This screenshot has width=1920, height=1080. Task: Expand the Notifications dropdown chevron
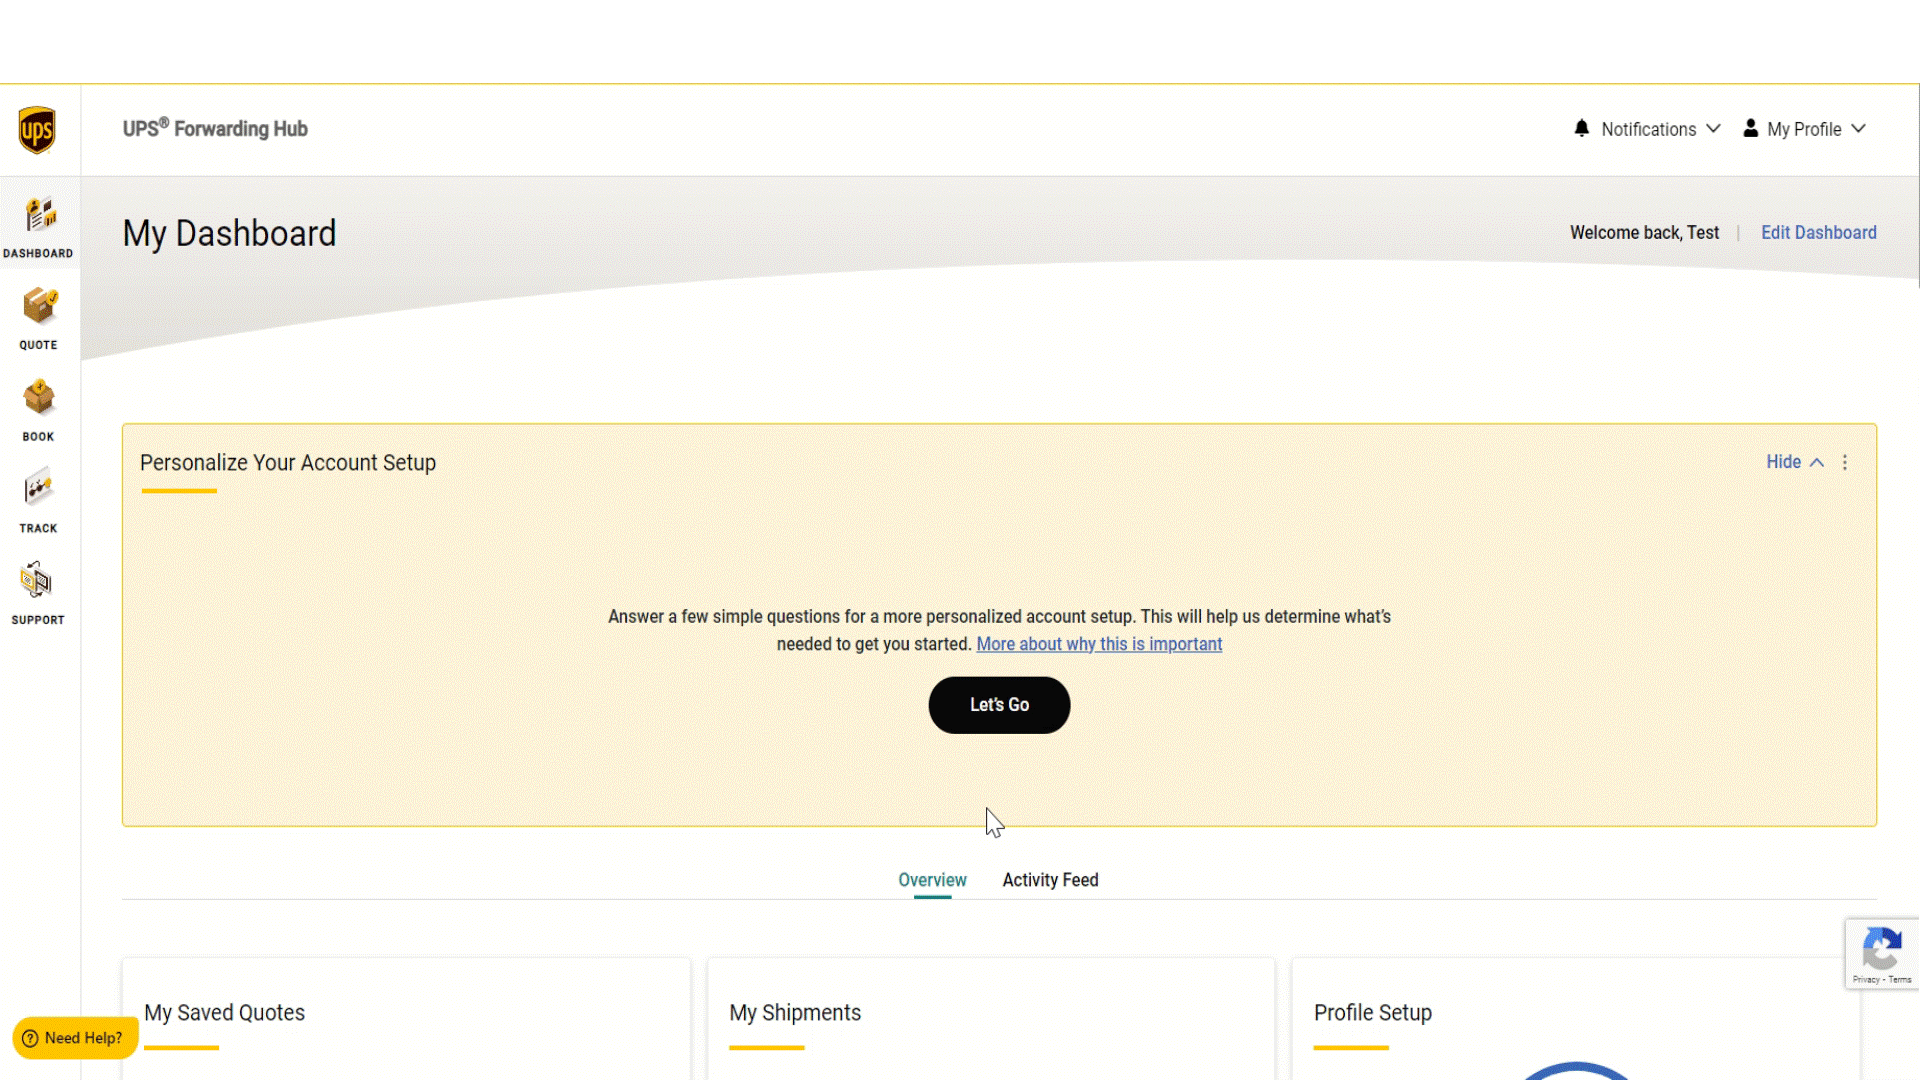pos(1713,129)
